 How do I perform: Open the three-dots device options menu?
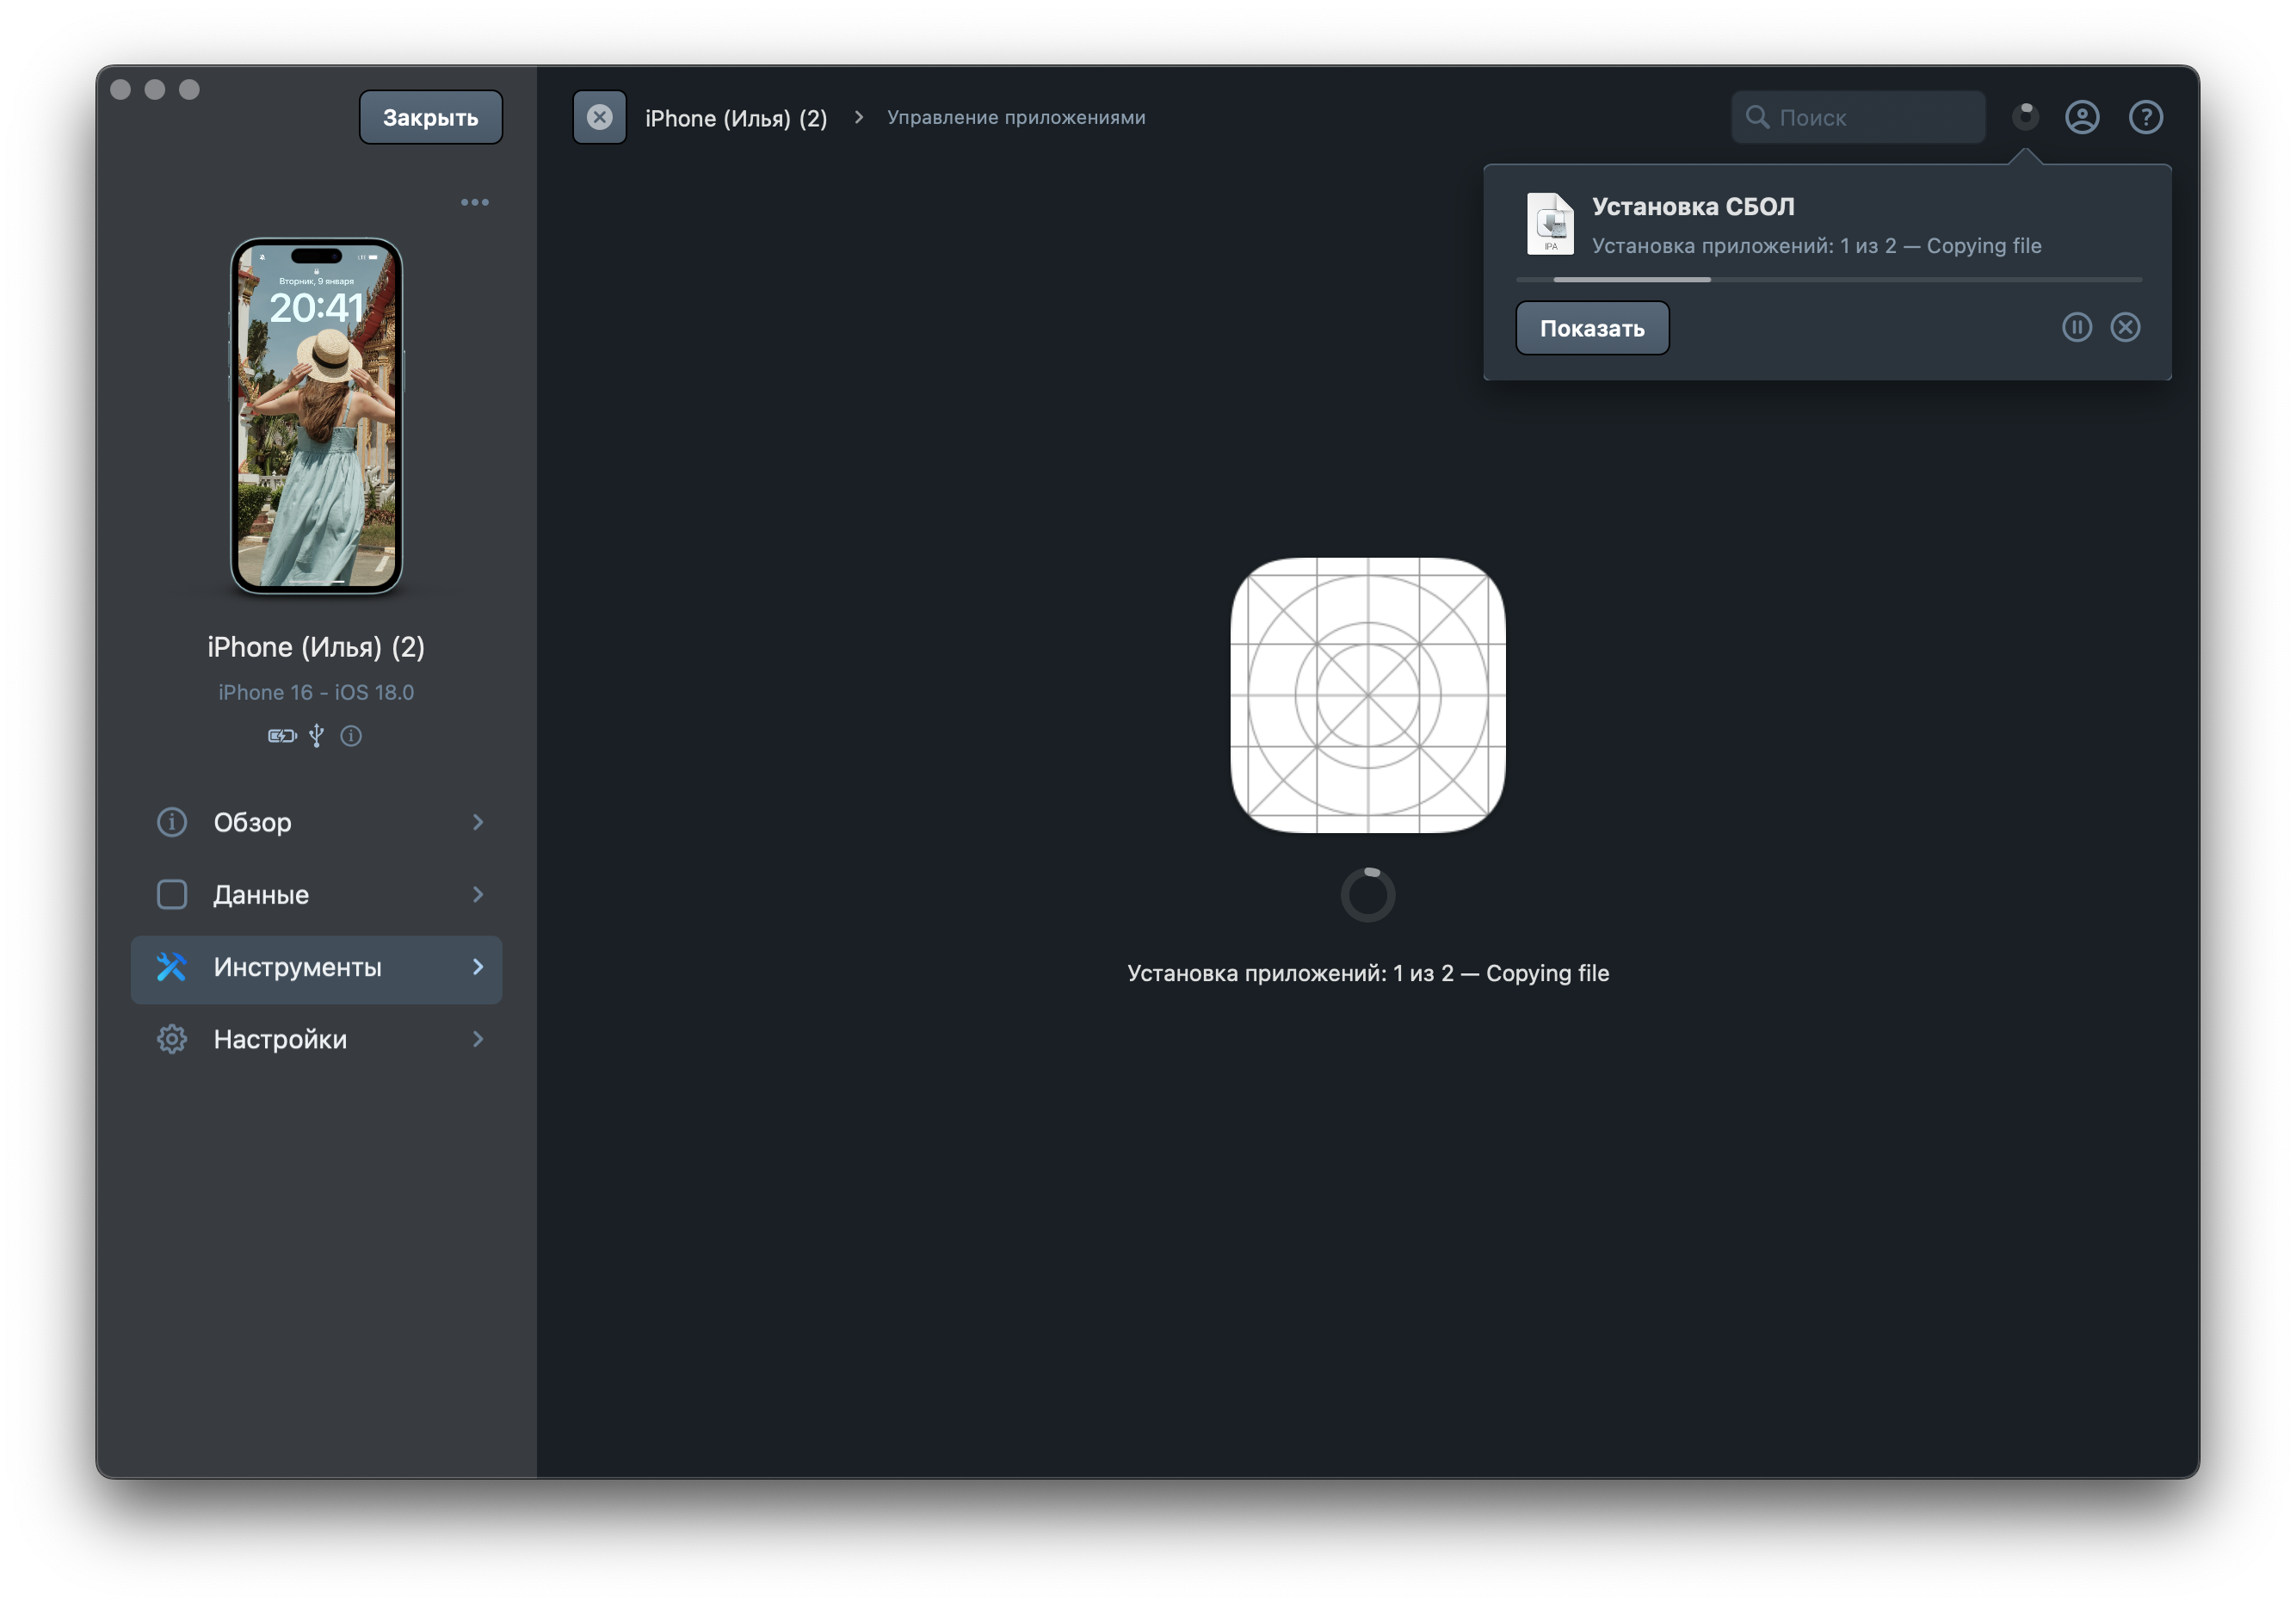[474, 202]
